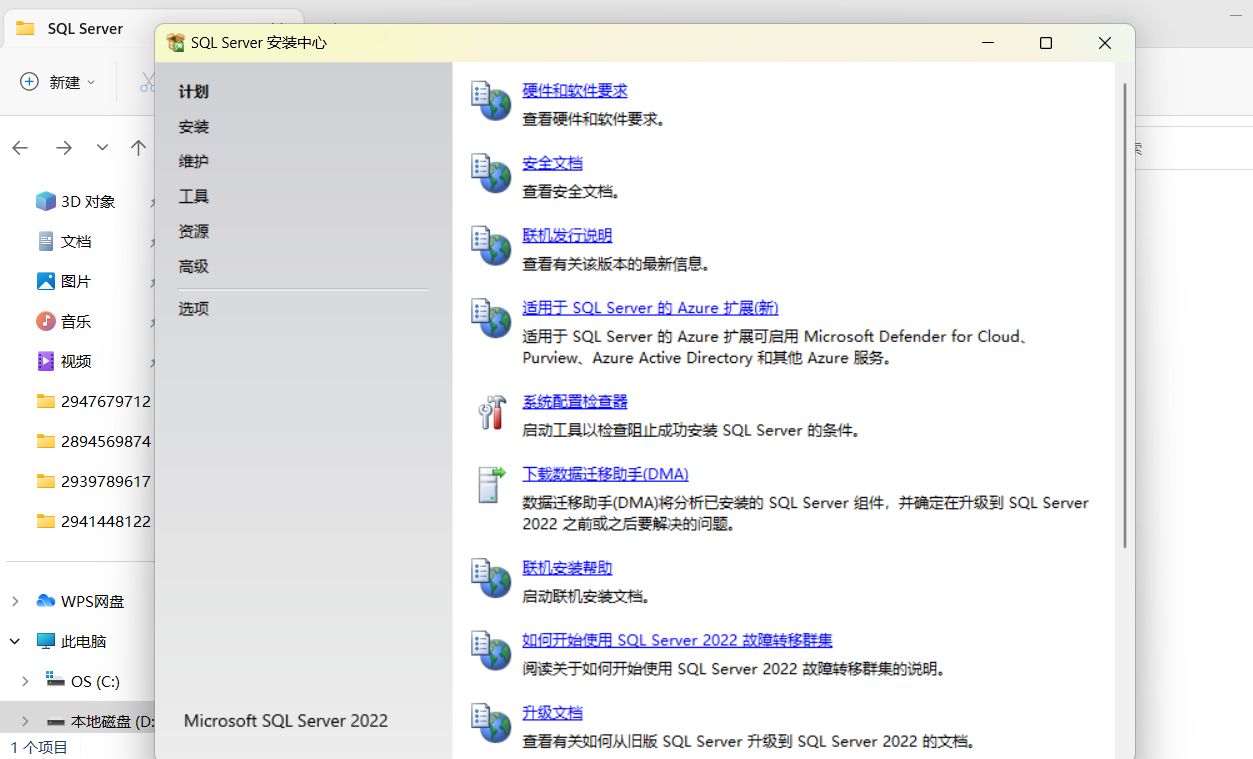Viewport: 1253px width, 759px height.
Task: Click the SQL Server 安装中心 title bar icon
Action: 176,43
